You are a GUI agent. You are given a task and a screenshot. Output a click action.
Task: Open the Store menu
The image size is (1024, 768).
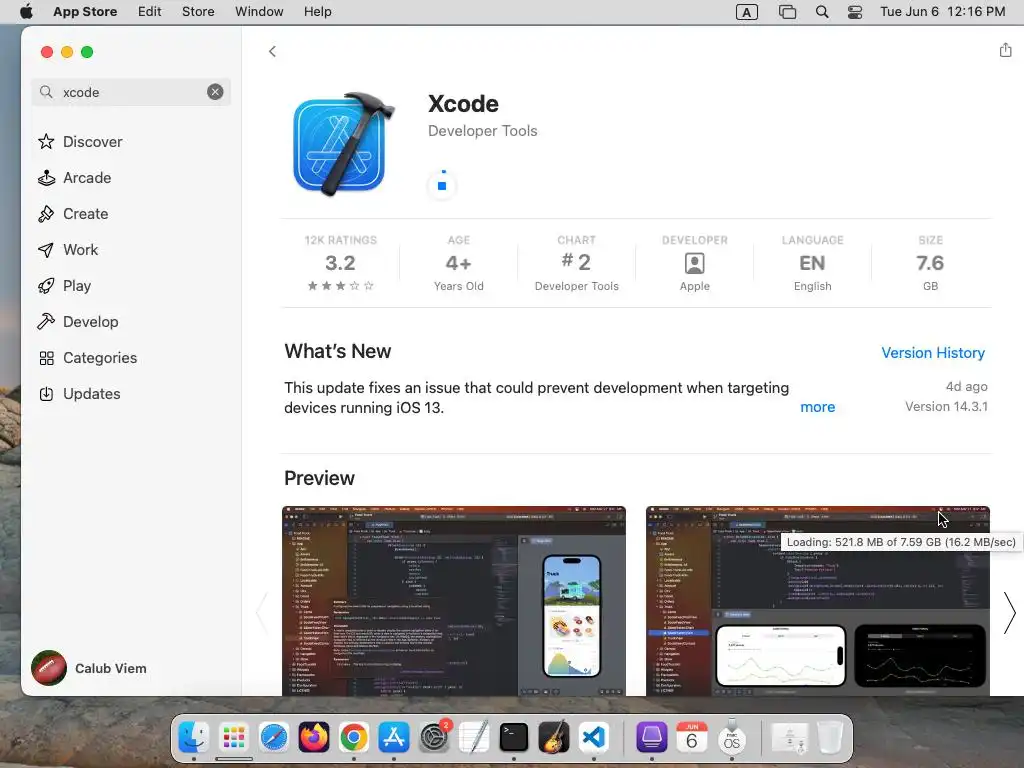(198, 11)
